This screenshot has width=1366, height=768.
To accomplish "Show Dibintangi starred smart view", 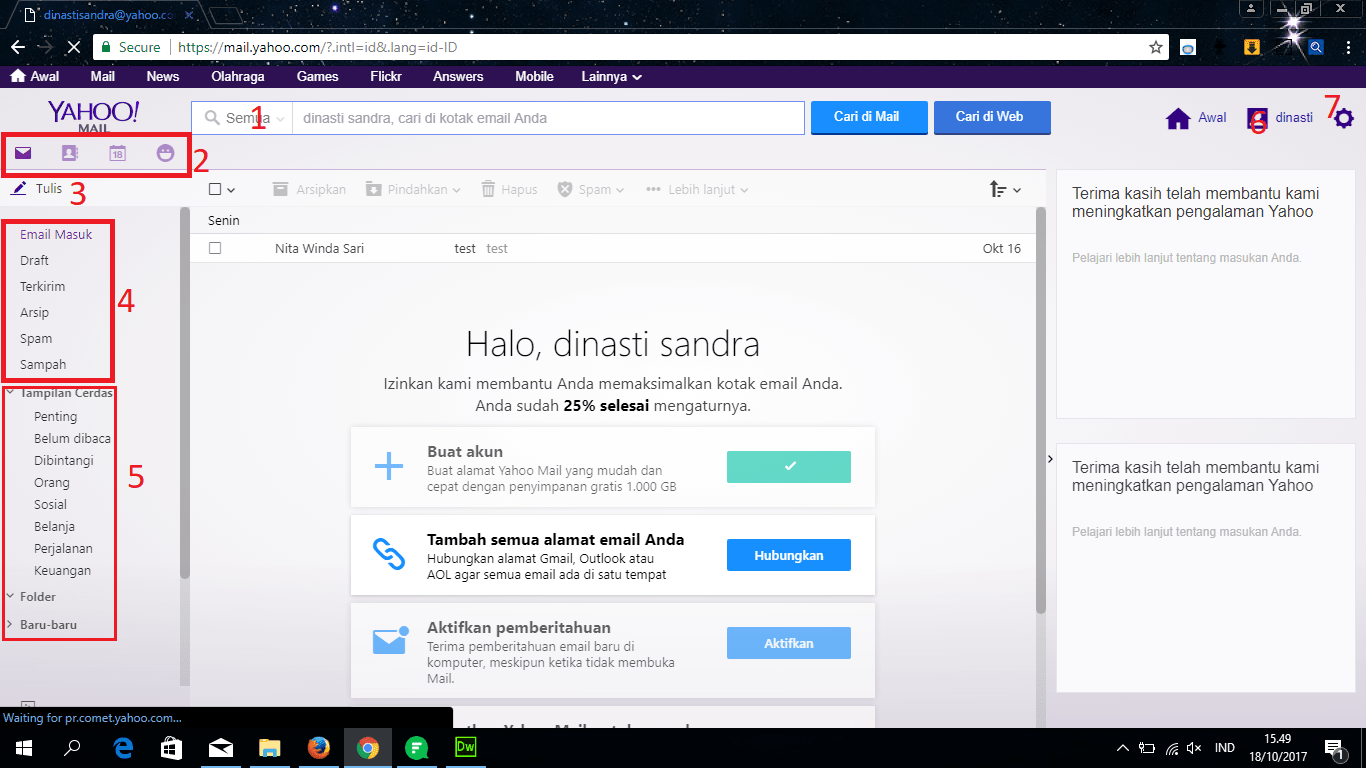I will click(x=64, y=460).
